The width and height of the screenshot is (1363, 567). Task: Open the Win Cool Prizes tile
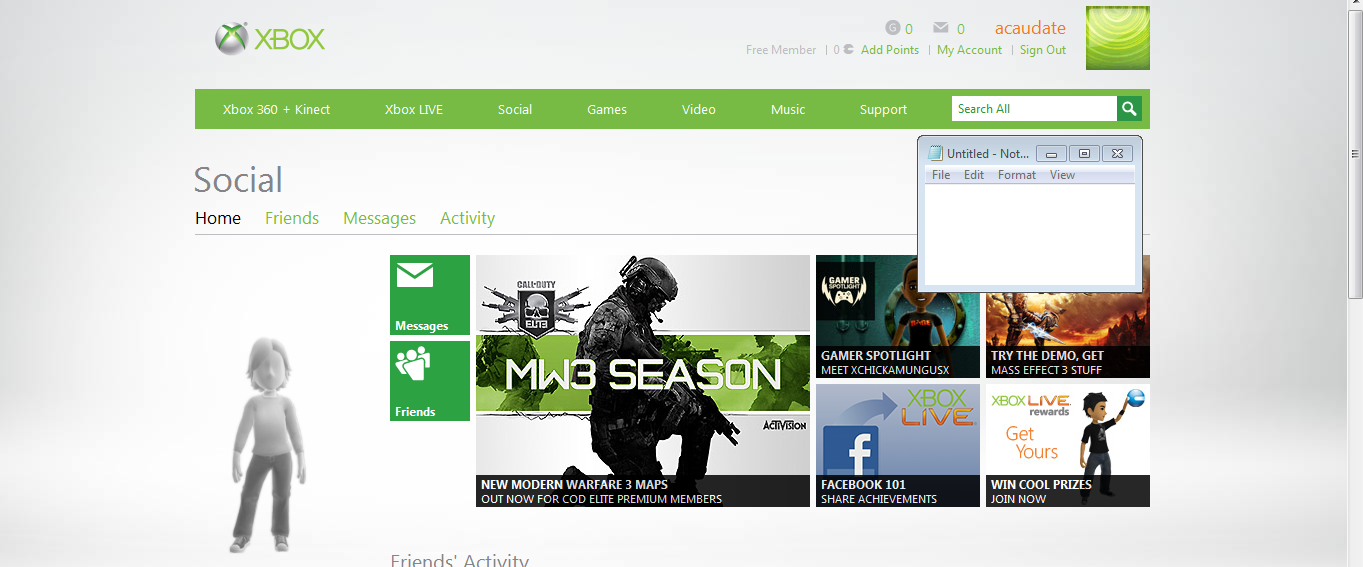pos(1068,445)
